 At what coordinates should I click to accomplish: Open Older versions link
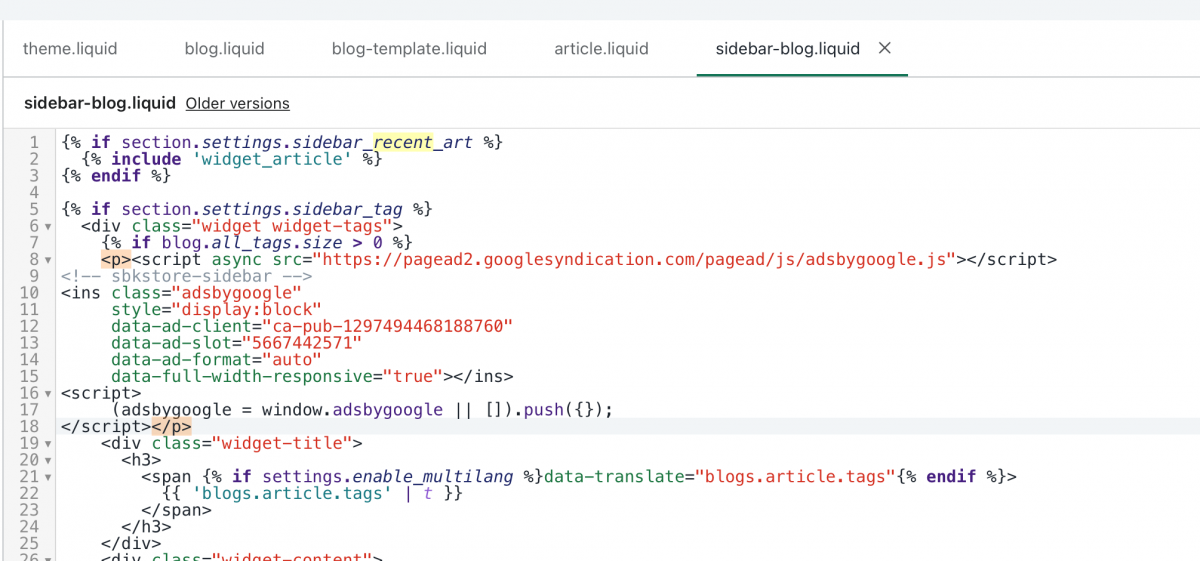pyautogui.click(x=237, y=103)
